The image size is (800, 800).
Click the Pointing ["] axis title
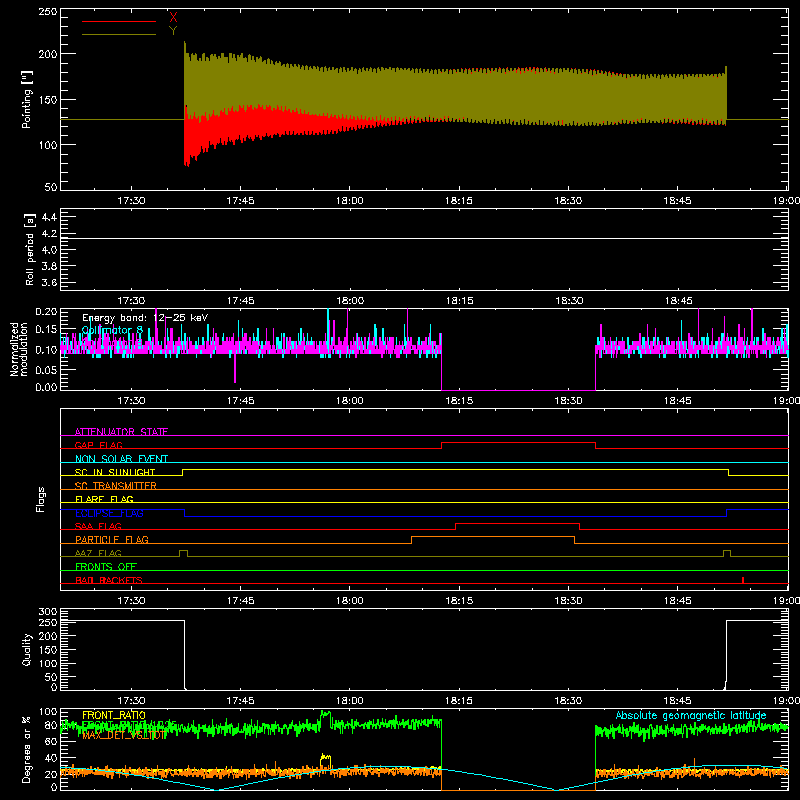click(x=27, y=99)
